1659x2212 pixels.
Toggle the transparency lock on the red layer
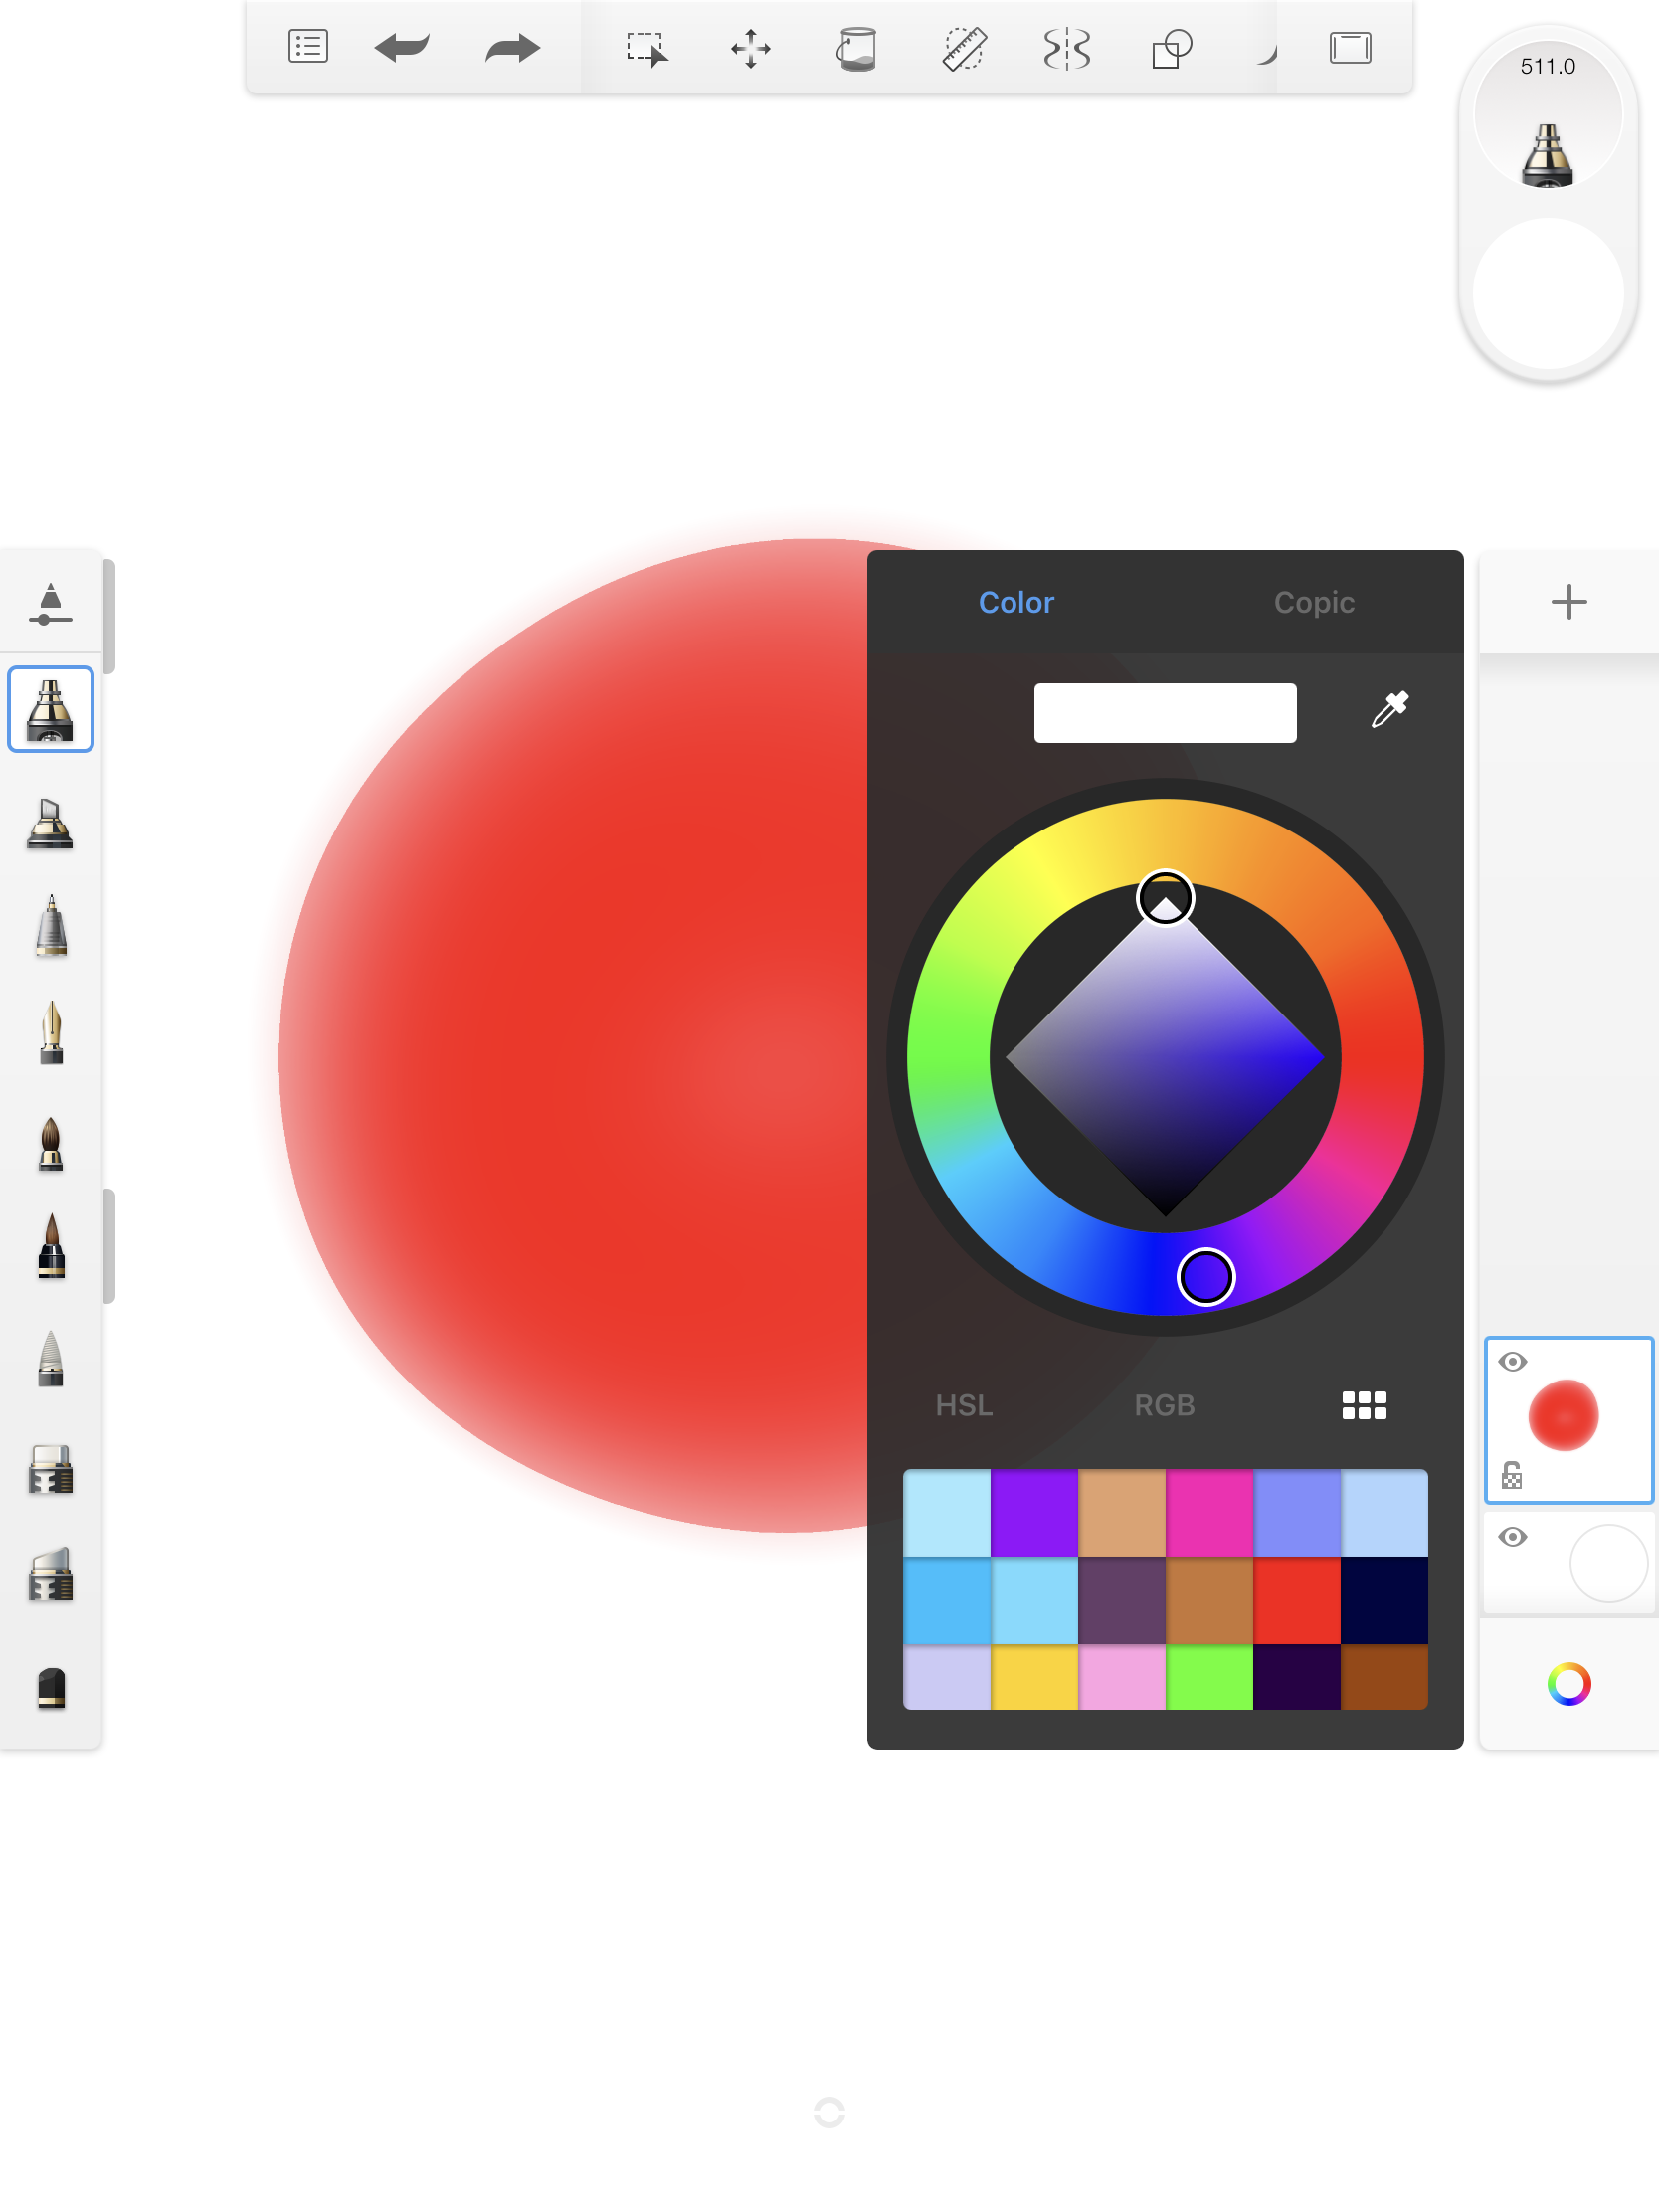tap(1510, 1474)
